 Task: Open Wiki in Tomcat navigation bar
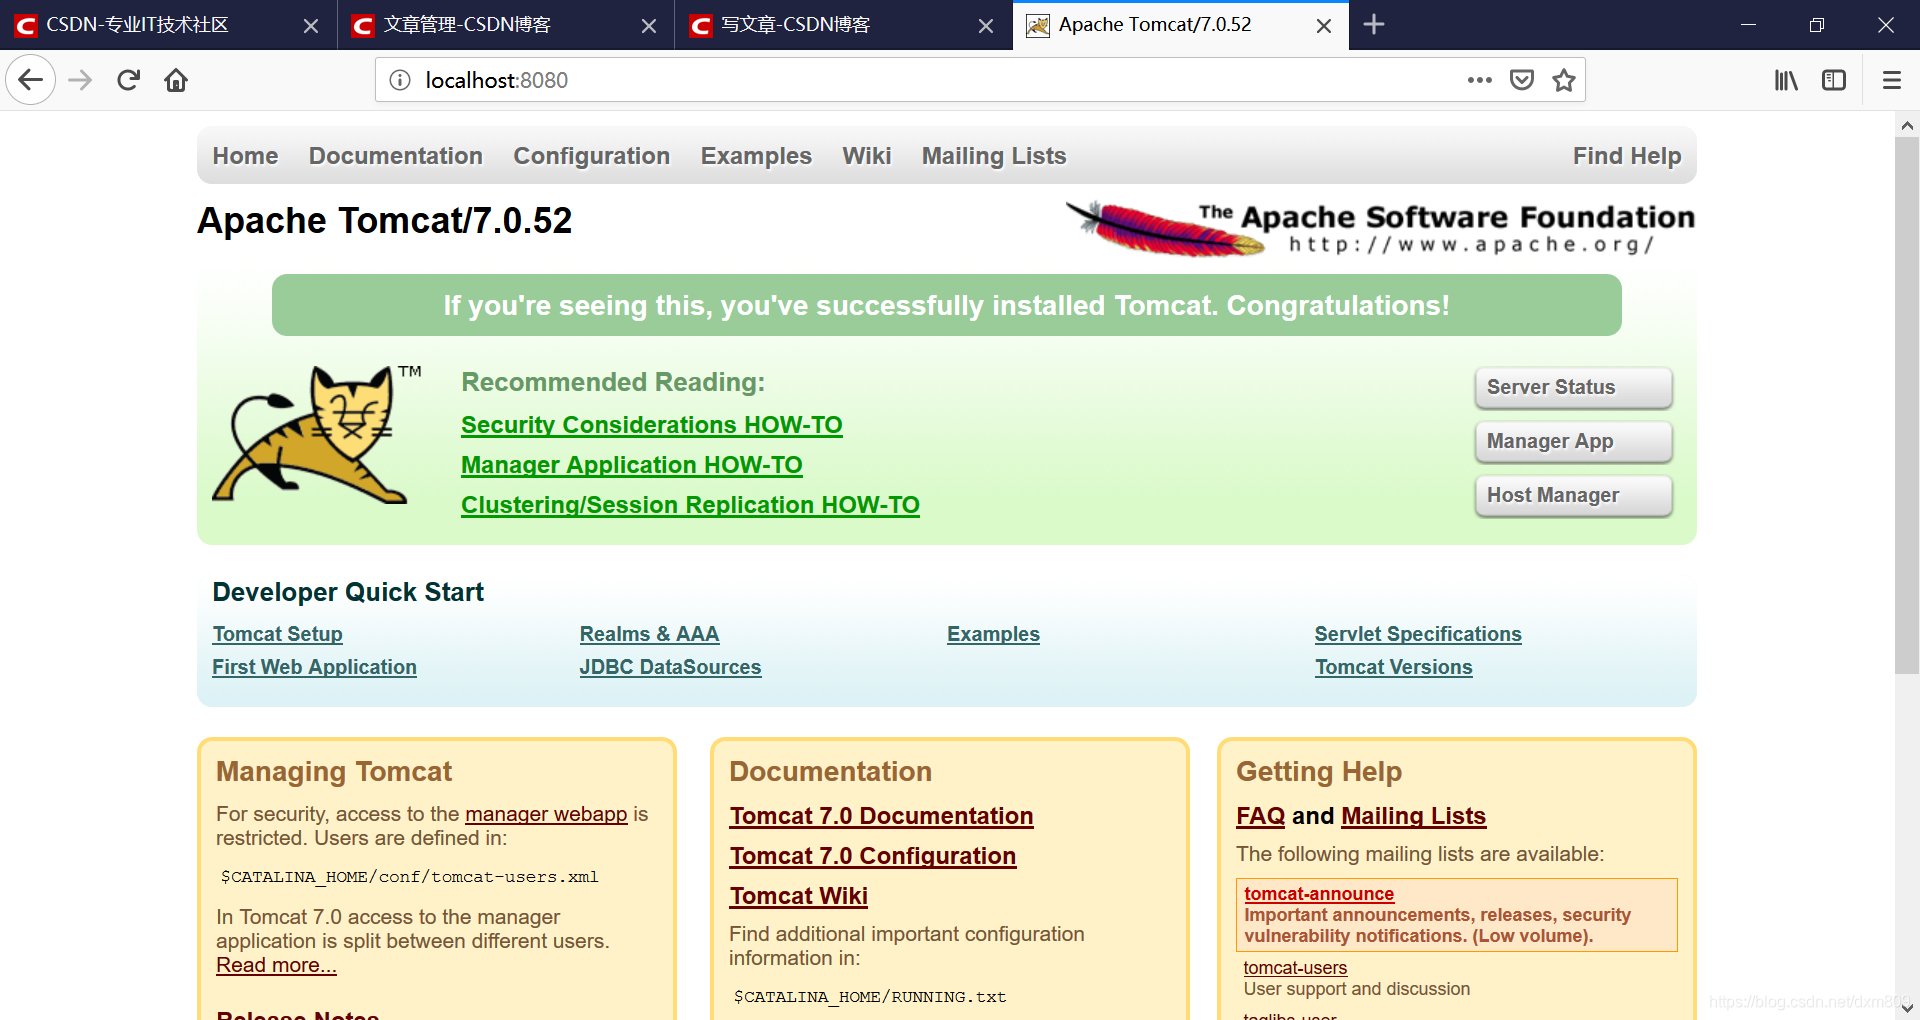point(866,156)
